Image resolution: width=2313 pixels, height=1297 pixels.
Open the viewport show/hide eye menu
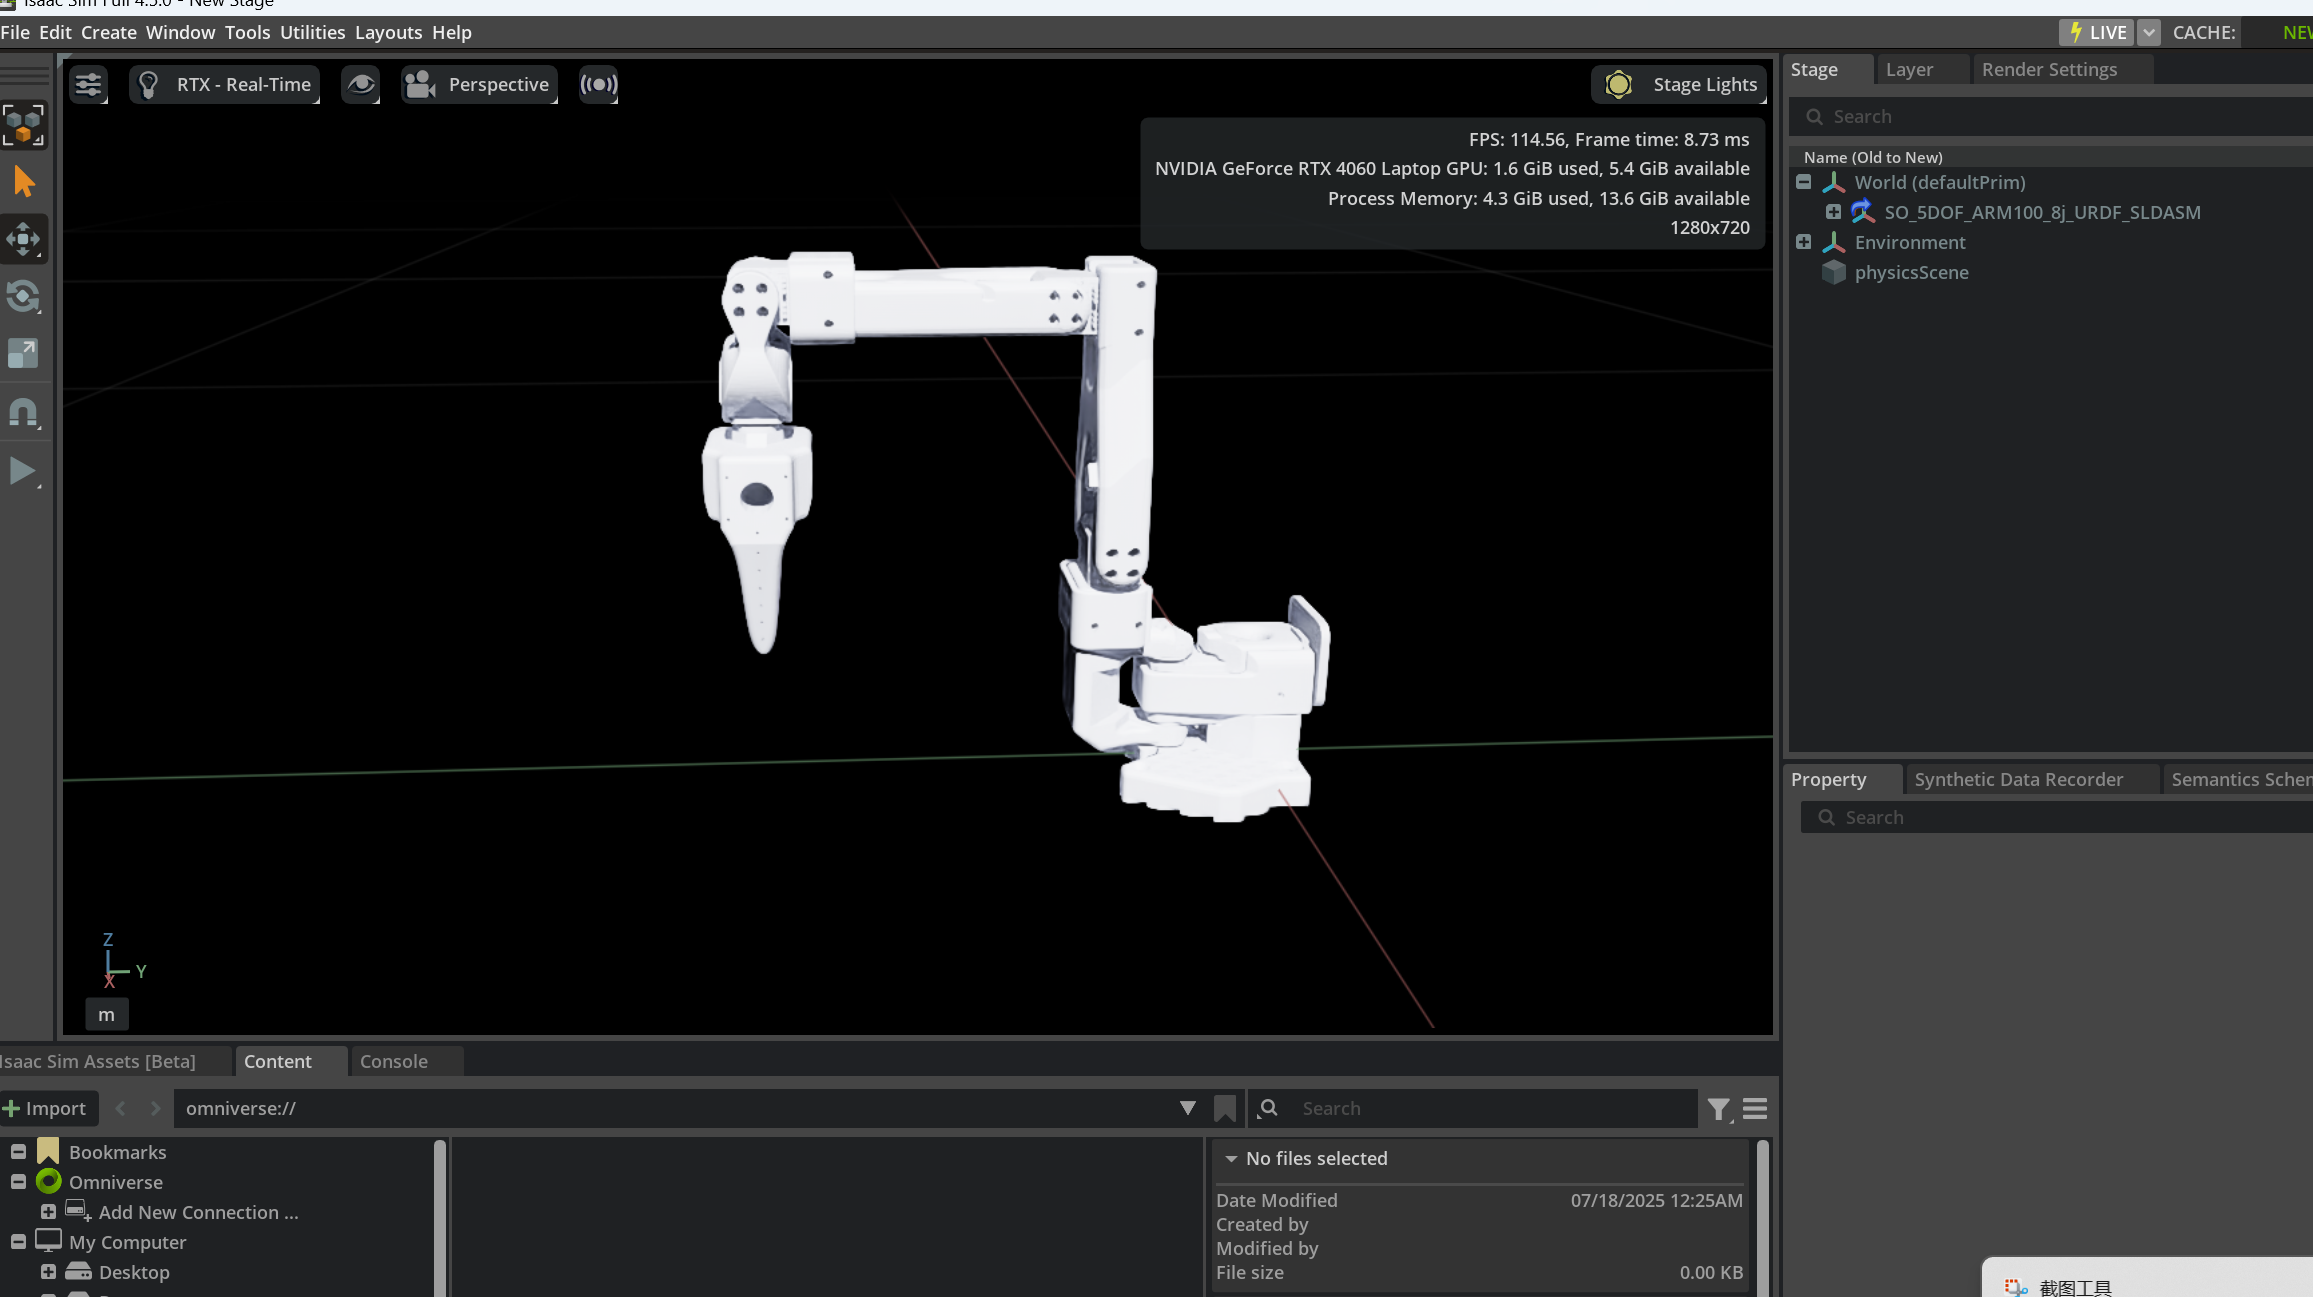(x=361, y=85)
